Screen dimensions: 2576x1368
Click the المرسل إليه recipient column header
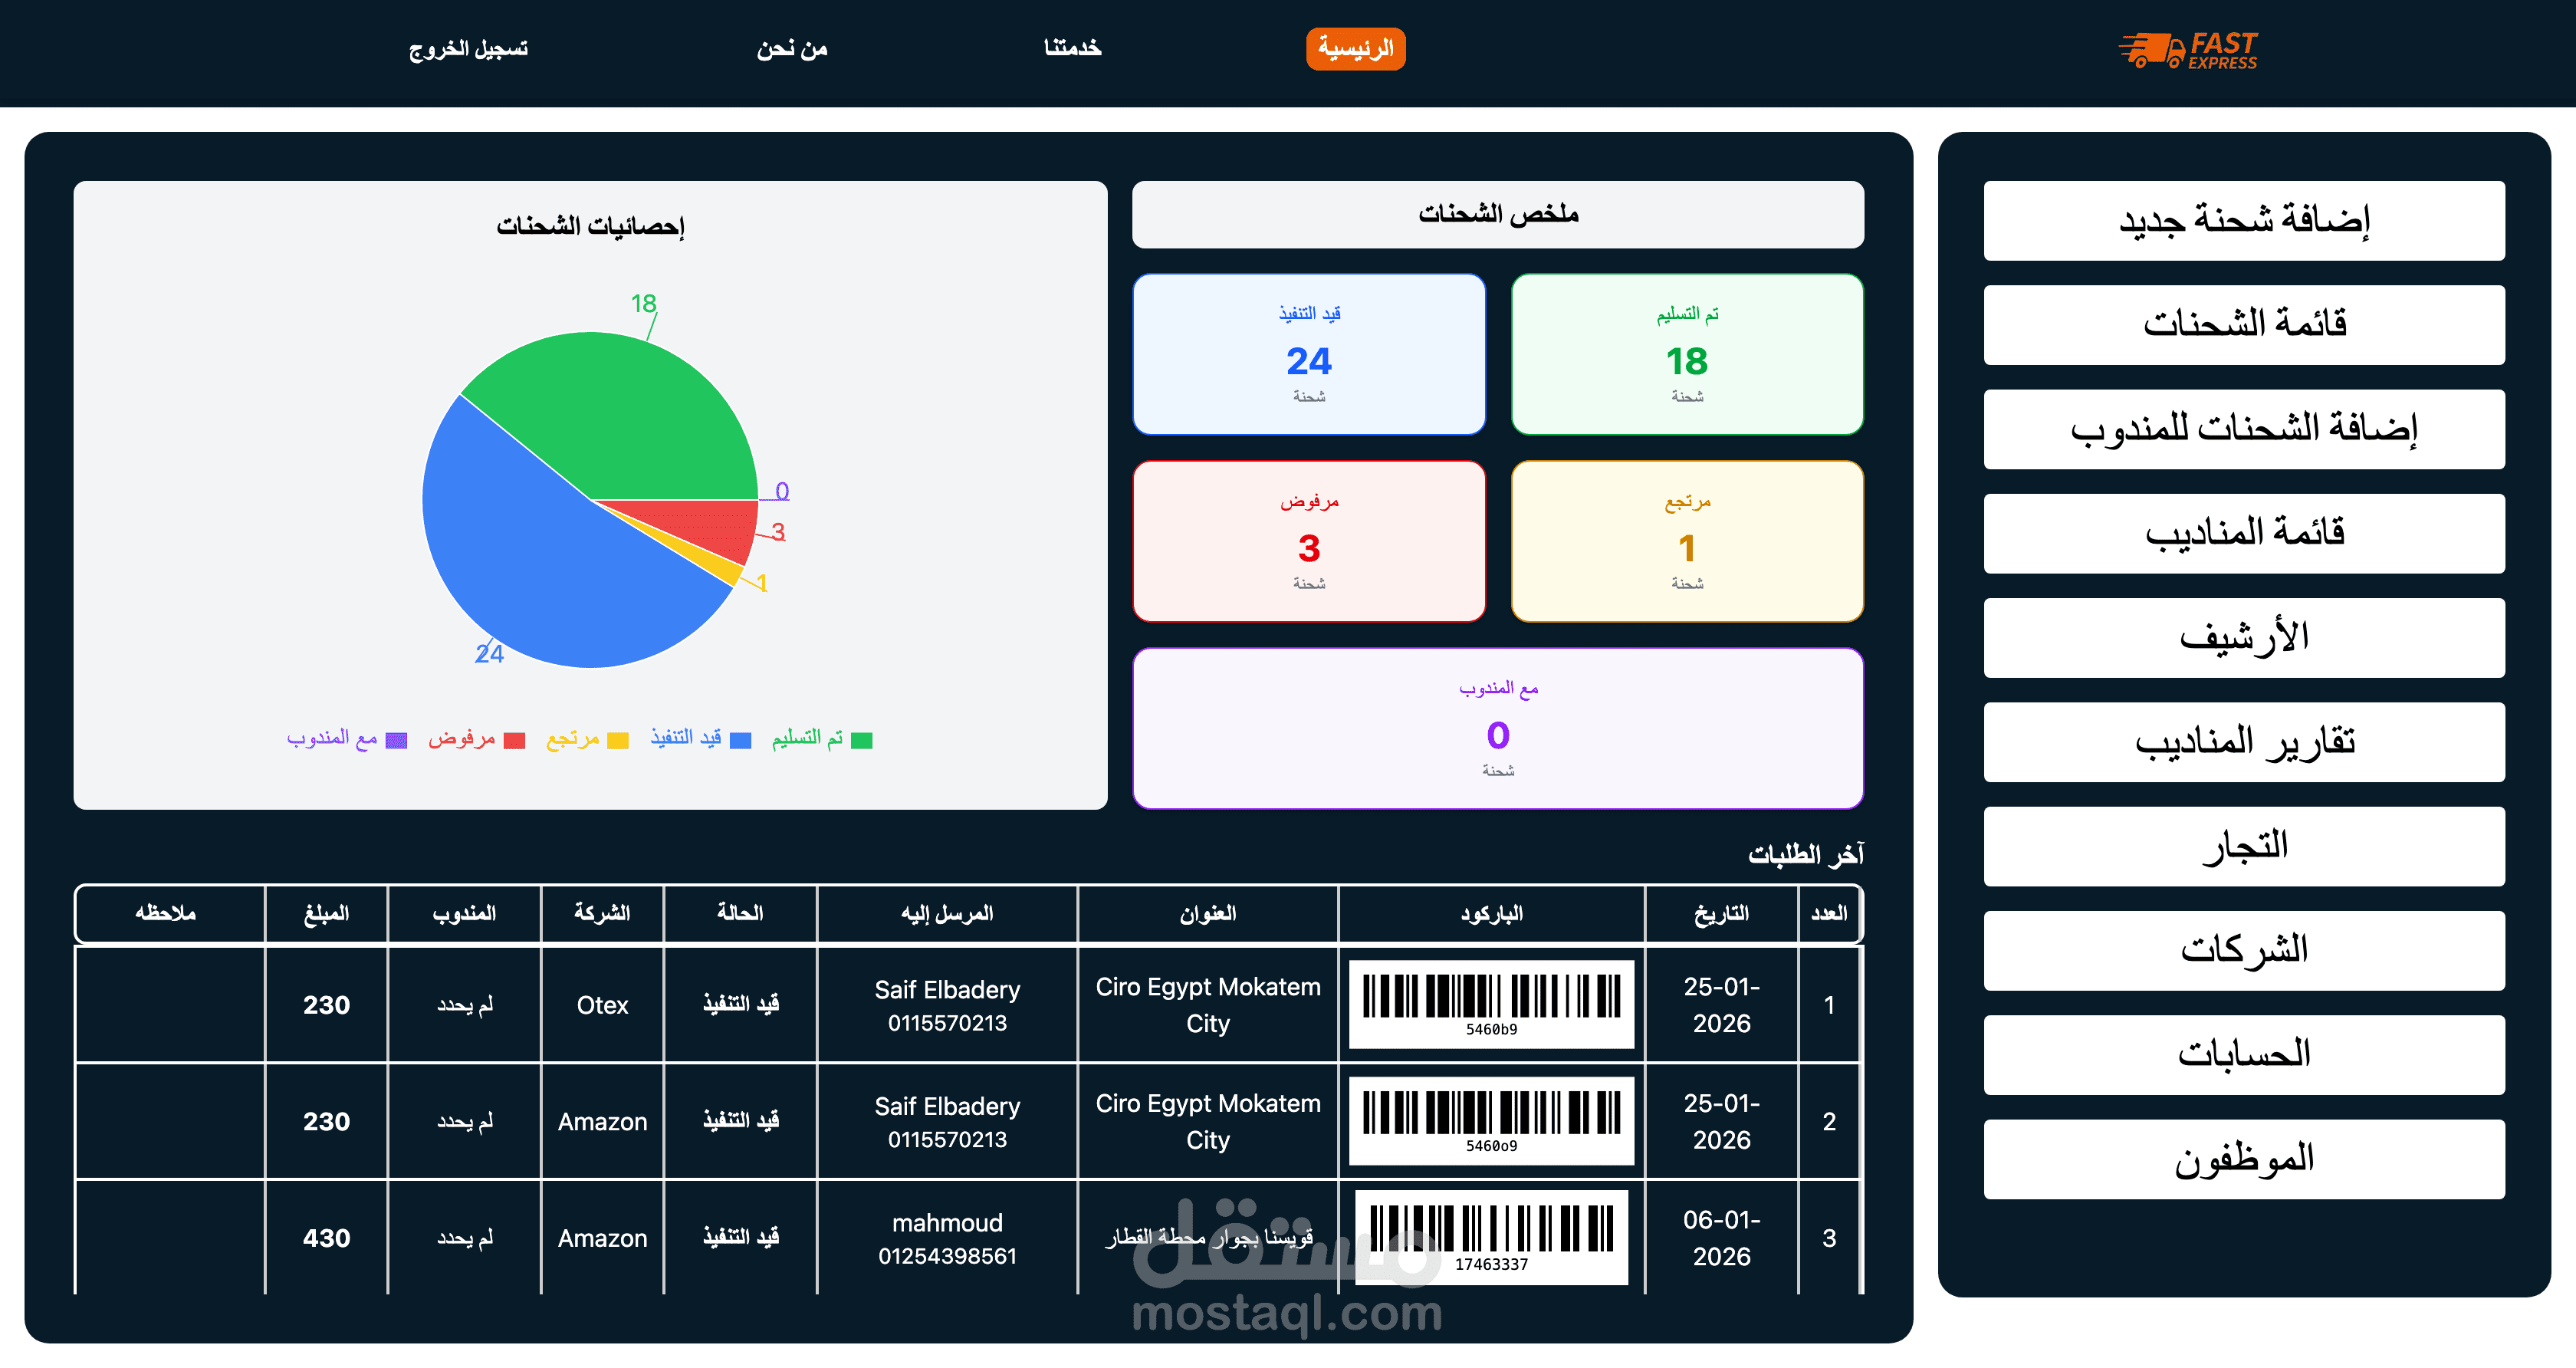[x=947, y=913]
